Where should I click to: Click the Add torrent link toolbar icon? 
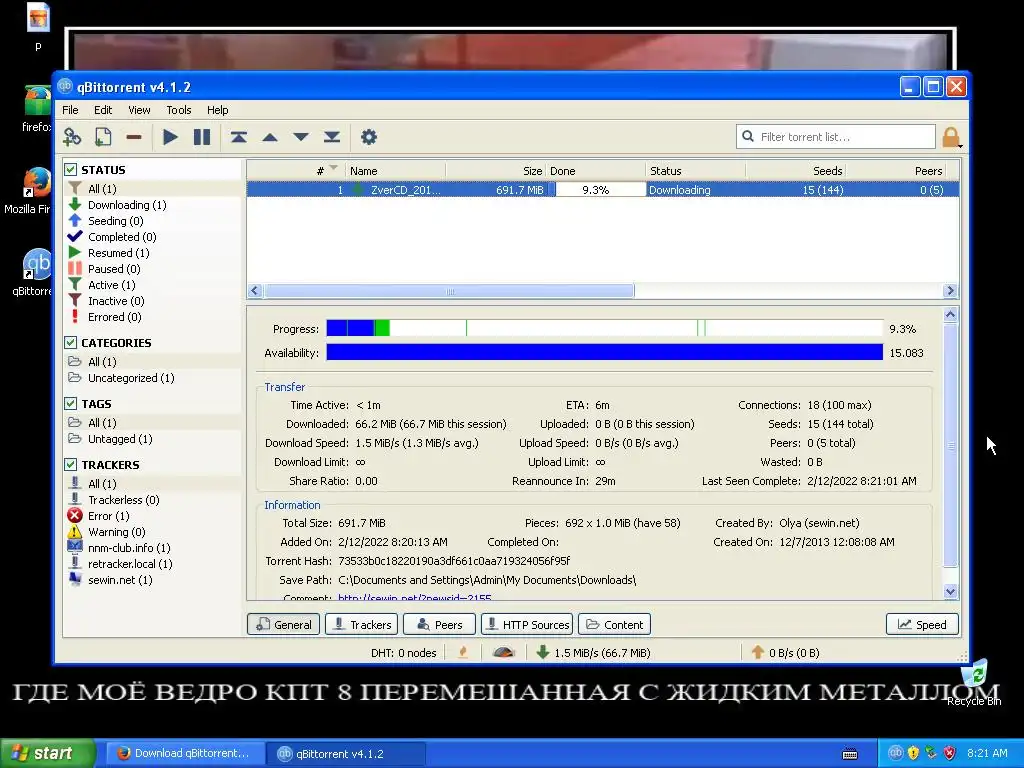point(72,137)
